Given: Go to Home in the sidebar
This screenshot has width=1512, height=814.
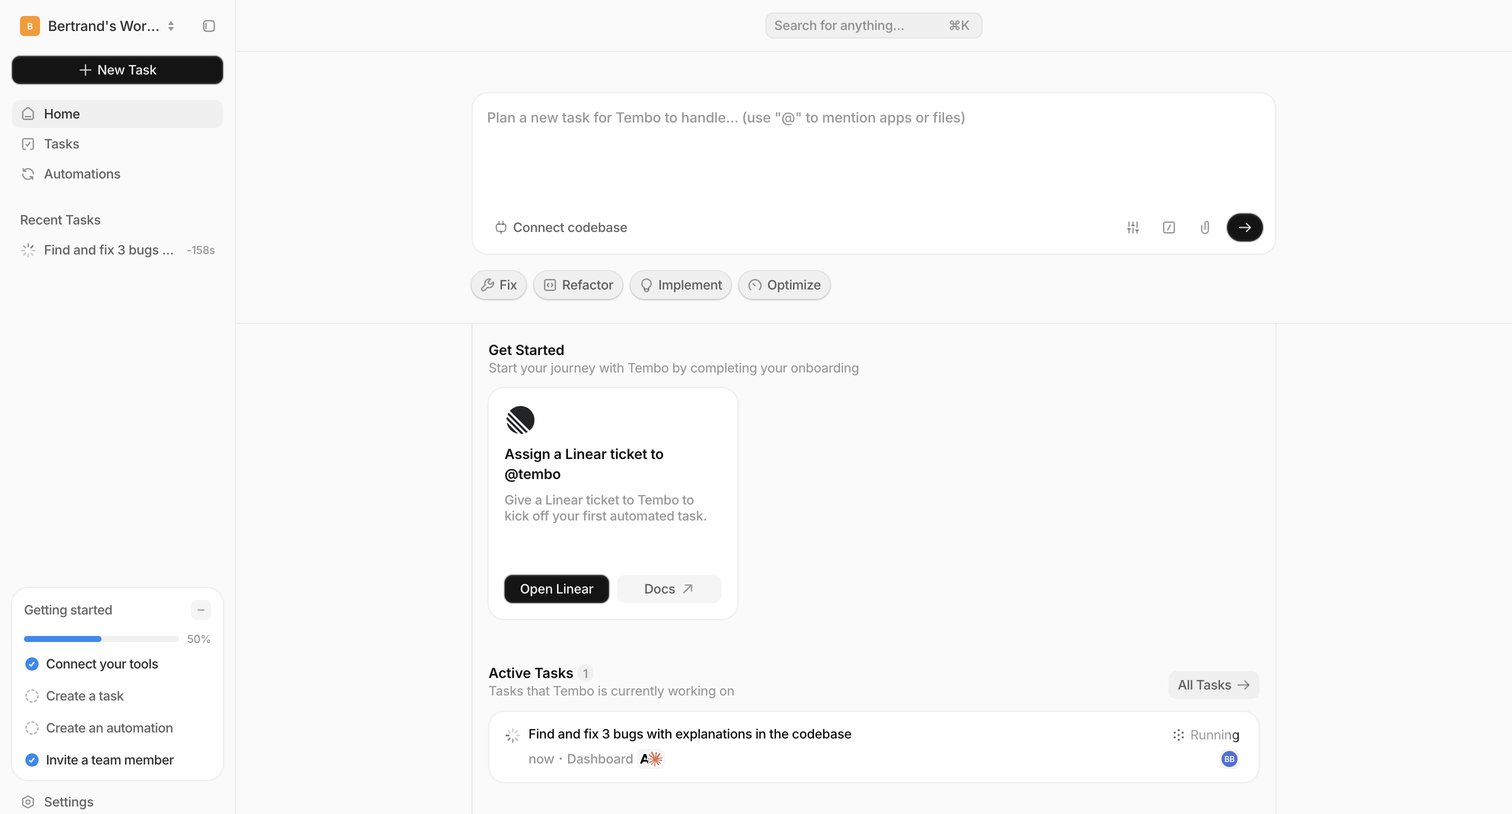Looking at the screenshot, I should click(117, 114).
